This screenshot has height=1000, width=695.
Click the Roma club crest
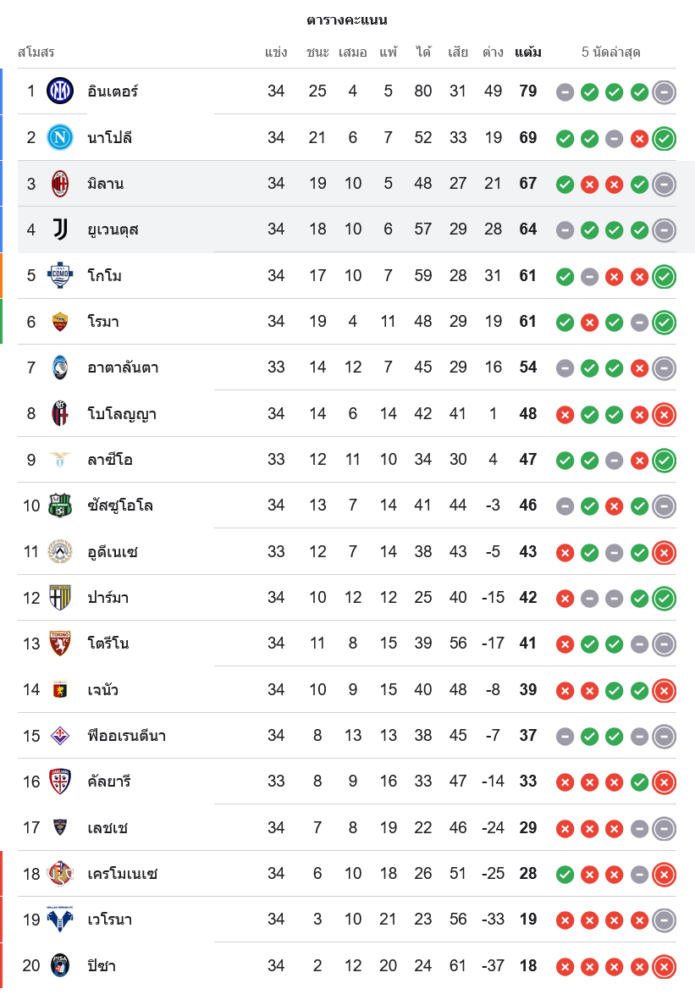60,322
